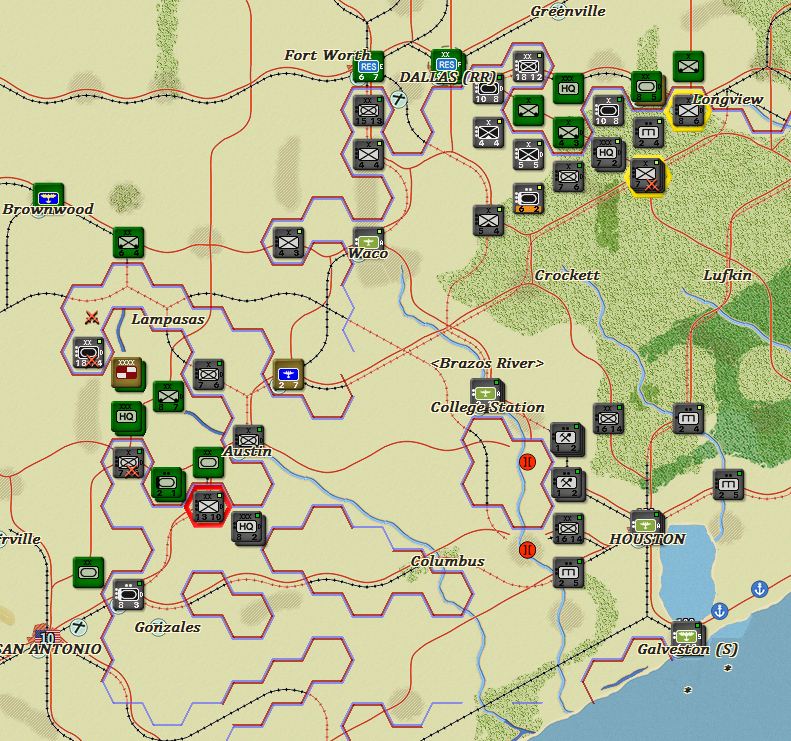Select the green HQ below the XXXX counter
The width and height of the screenshot is (791, 741).
127,417
